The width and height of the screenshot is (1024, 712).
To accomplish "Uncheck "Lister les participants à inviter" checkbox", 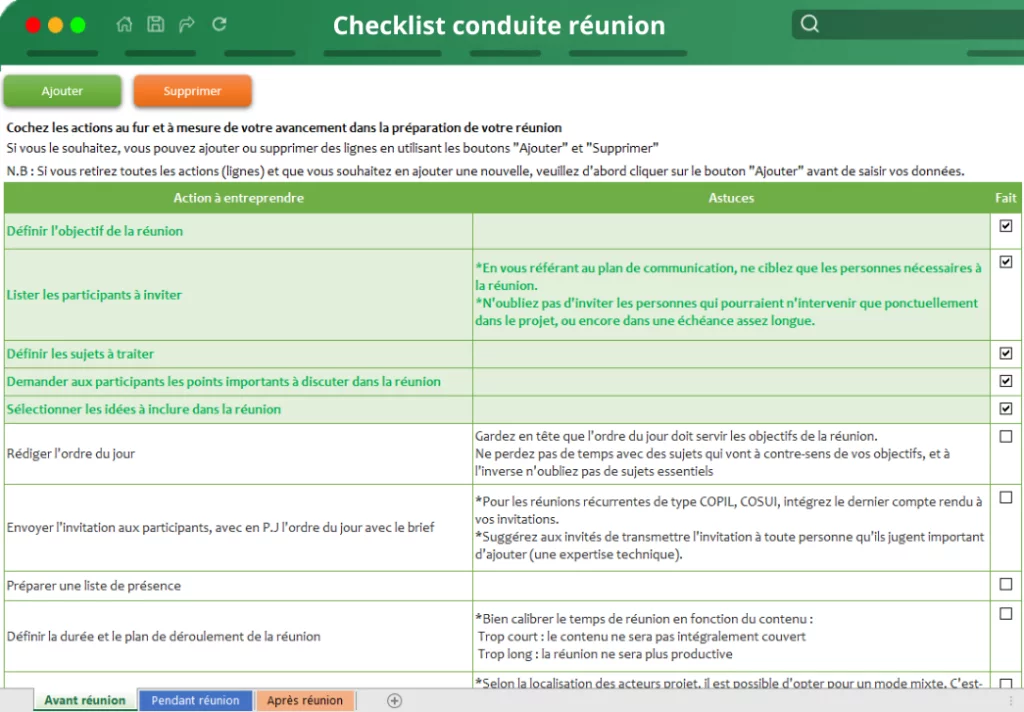I will coord(1006,262).
